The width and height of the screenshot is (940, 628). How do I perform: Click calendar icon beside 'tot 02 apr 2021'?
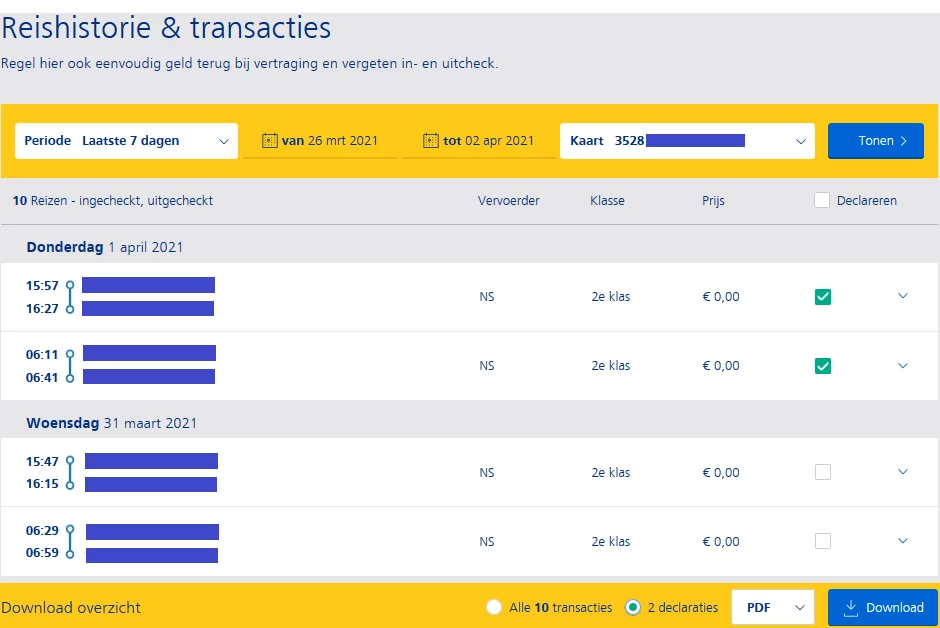click(431, 141)
